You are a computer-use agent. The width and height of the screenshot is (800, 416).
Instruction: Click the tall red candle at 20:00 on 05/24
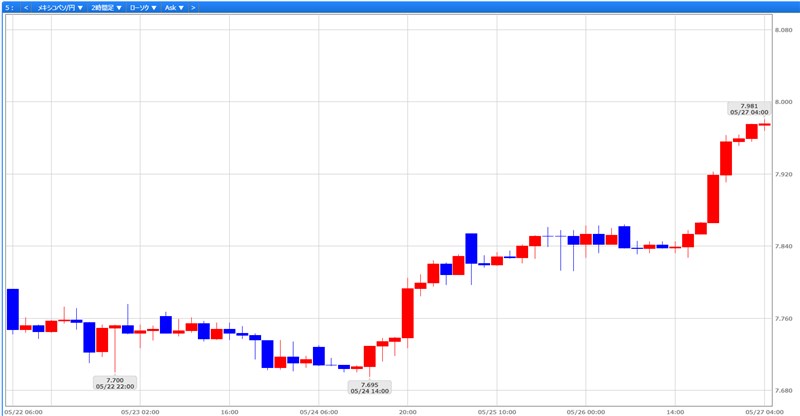point(408,313)
